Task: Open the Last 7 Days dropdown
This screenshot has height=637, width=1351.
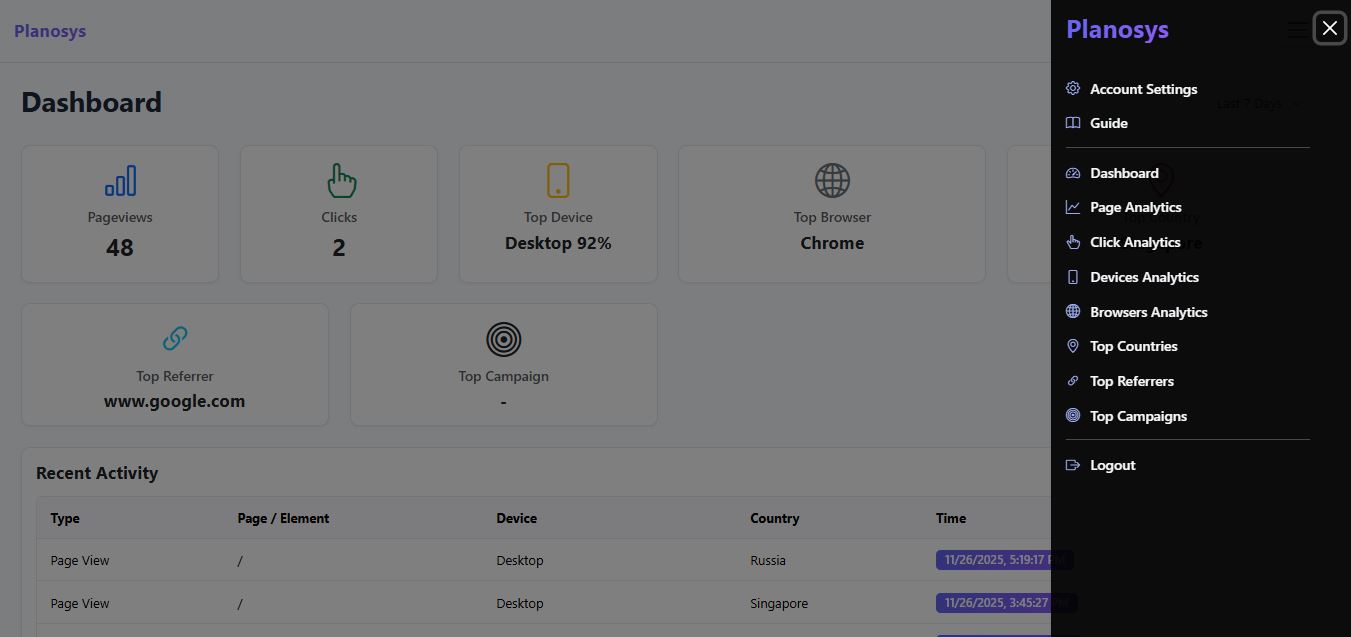Action: (x=1256, y=103)
